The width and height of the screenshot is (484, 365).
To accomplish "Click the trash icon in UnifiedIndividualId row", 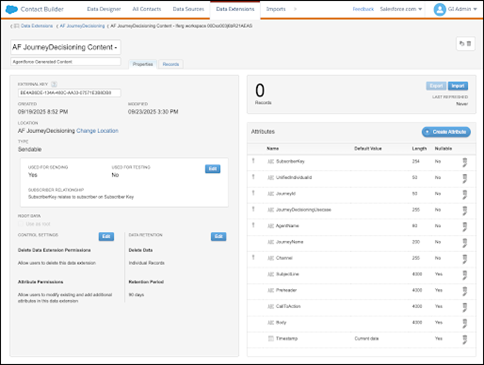I will (x=465, y=177).
